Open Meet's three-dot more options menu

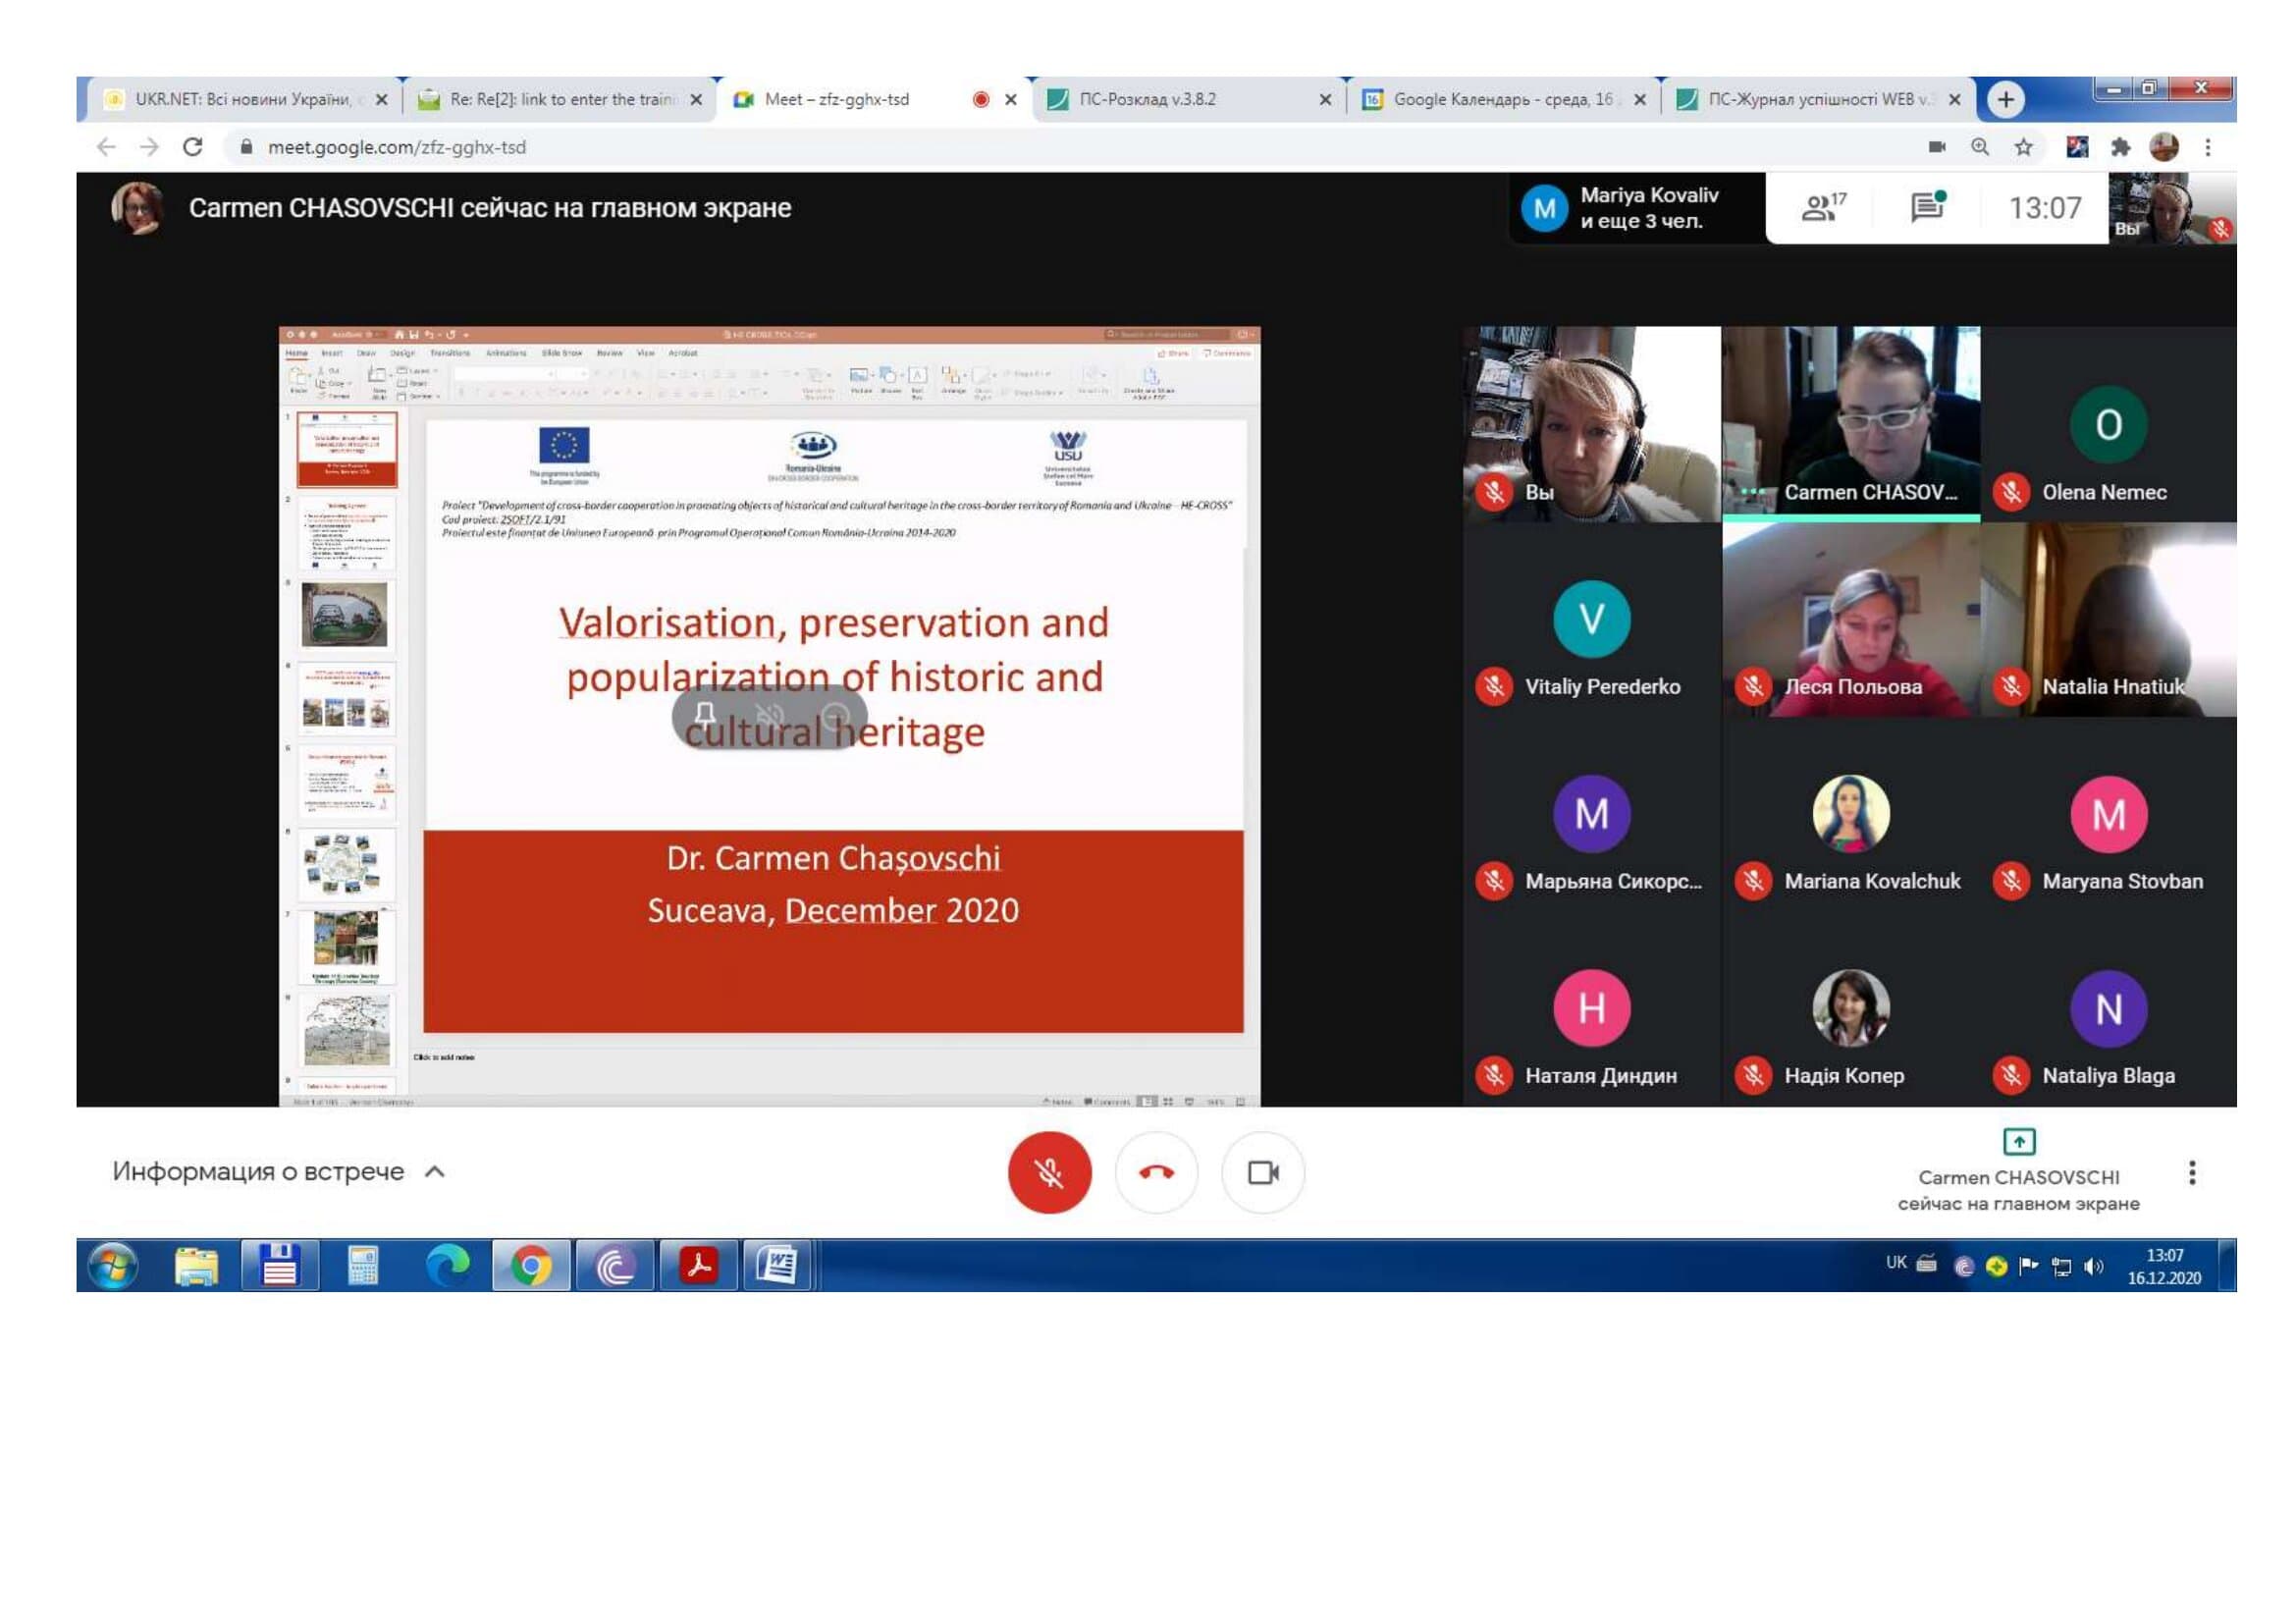pos(2191,1172)
